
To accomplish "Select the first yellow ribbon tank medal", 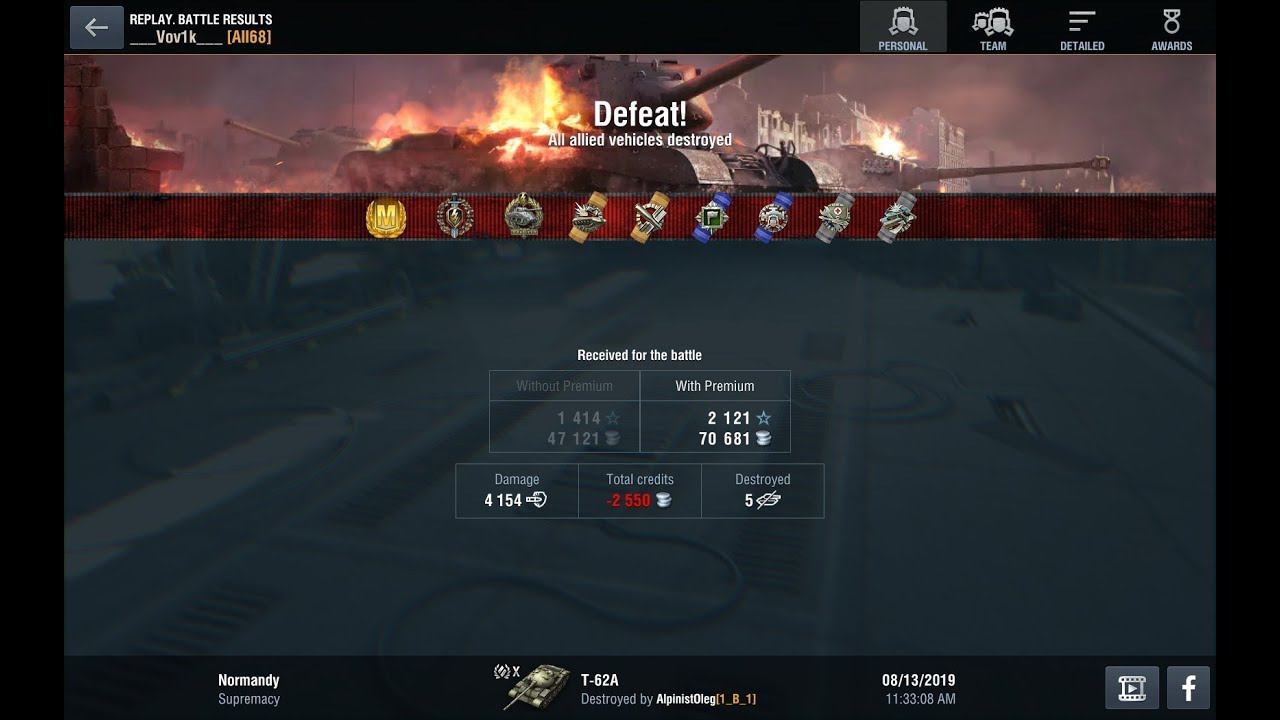I will [589, 217].
